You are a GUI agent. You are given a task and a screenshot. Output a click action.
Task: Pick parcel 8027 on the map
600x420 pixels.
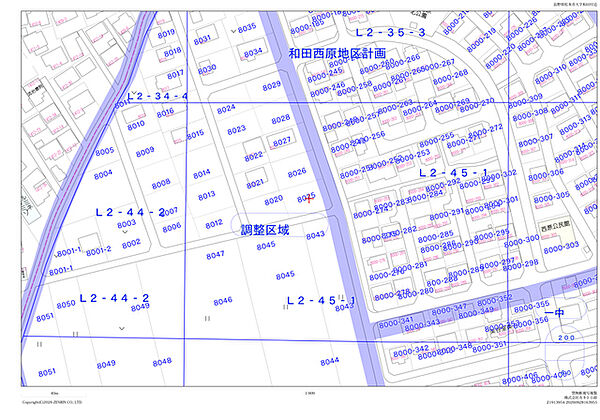click(x=282, y=142)
